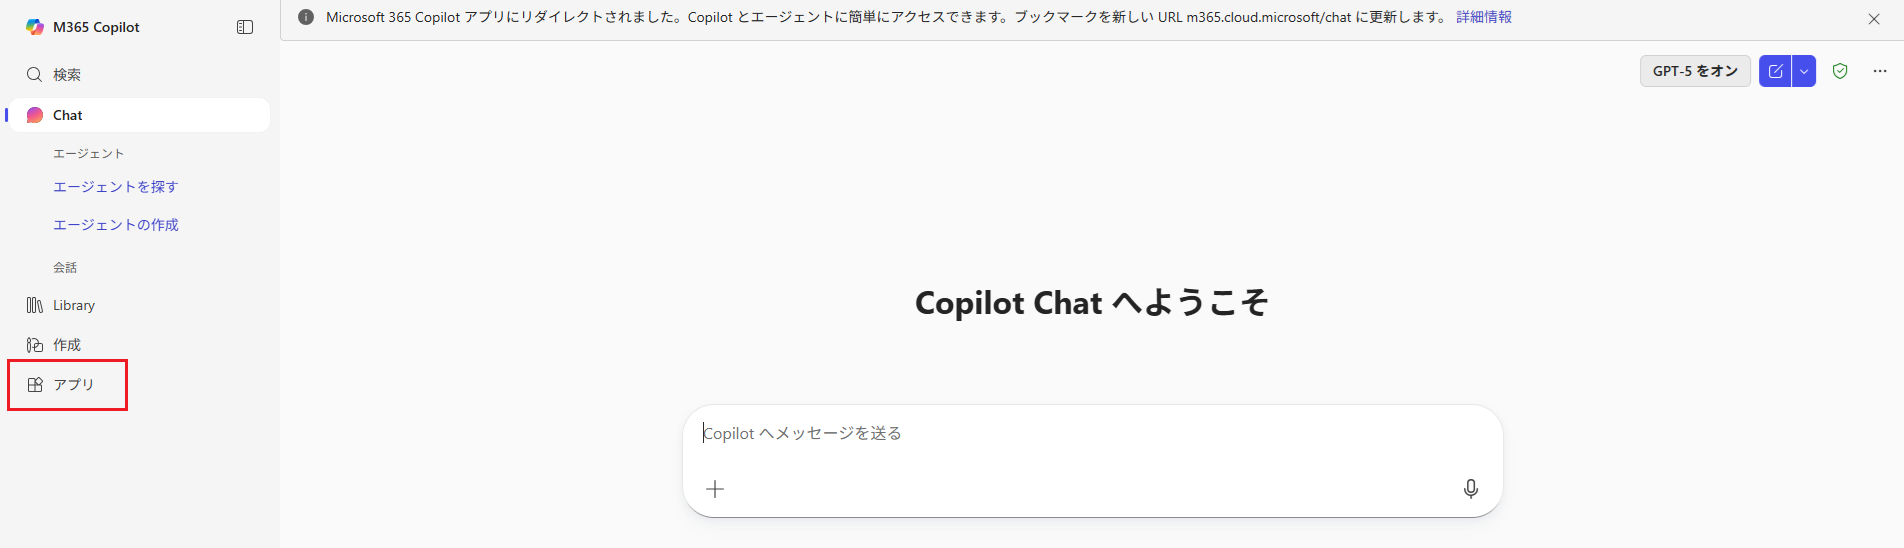
Task: Start a new chat with compose icon
Action: [1775, 71]
